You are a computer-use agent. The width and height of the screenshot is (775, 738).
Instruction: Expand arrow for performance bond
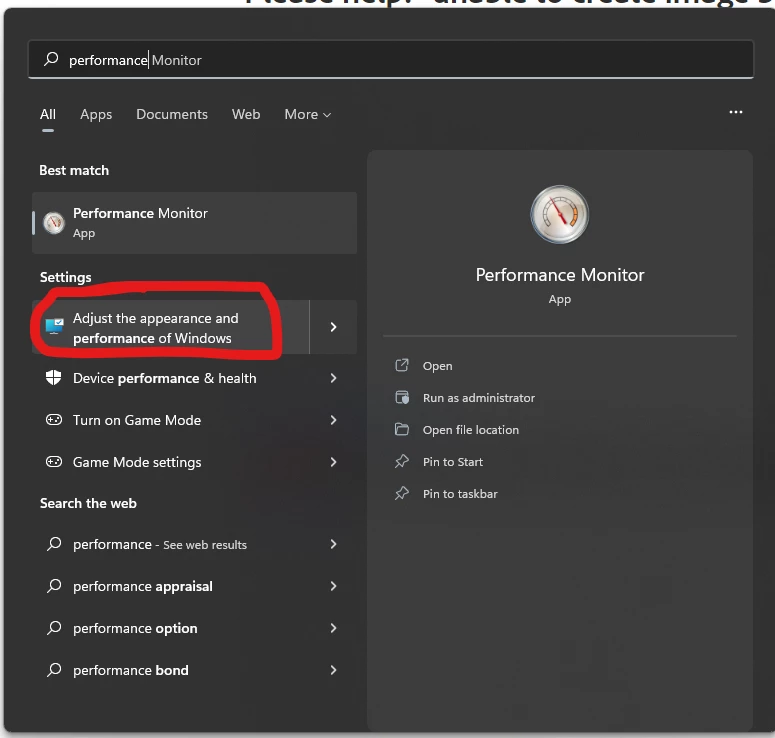(333, 670)
